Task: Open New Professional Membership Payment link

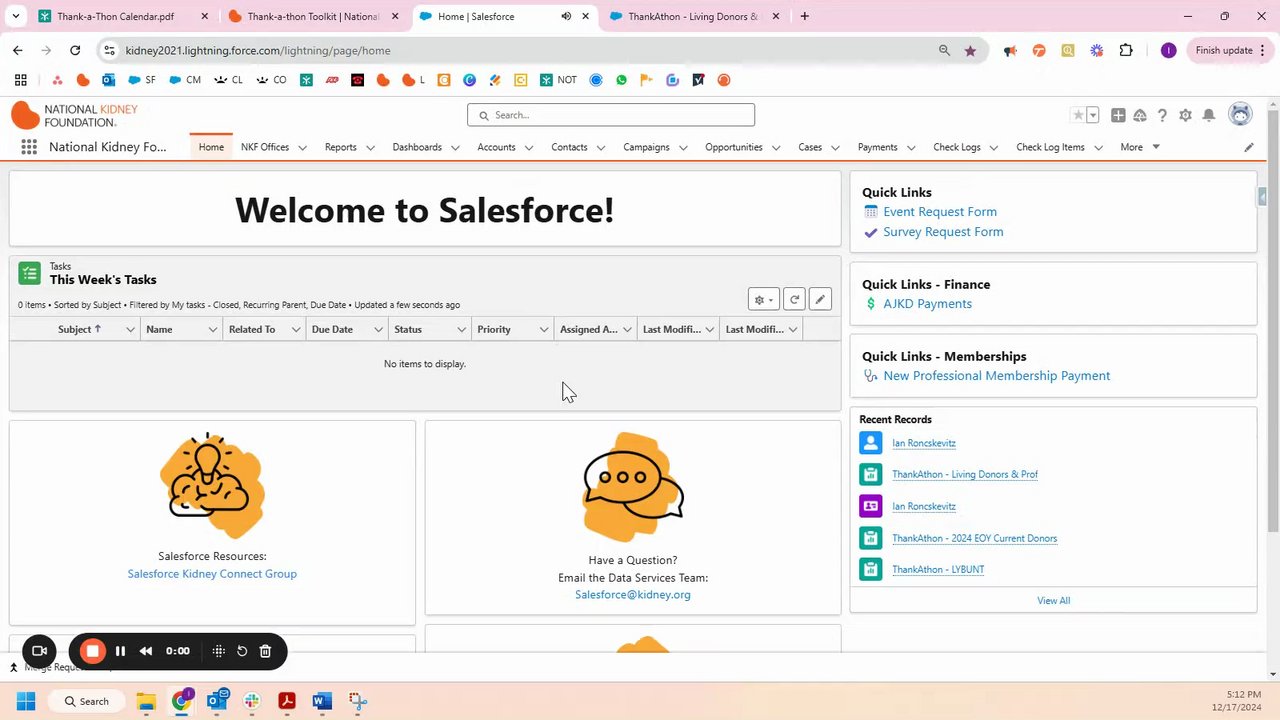Action: pyautogui.click(x=996, y=376)
